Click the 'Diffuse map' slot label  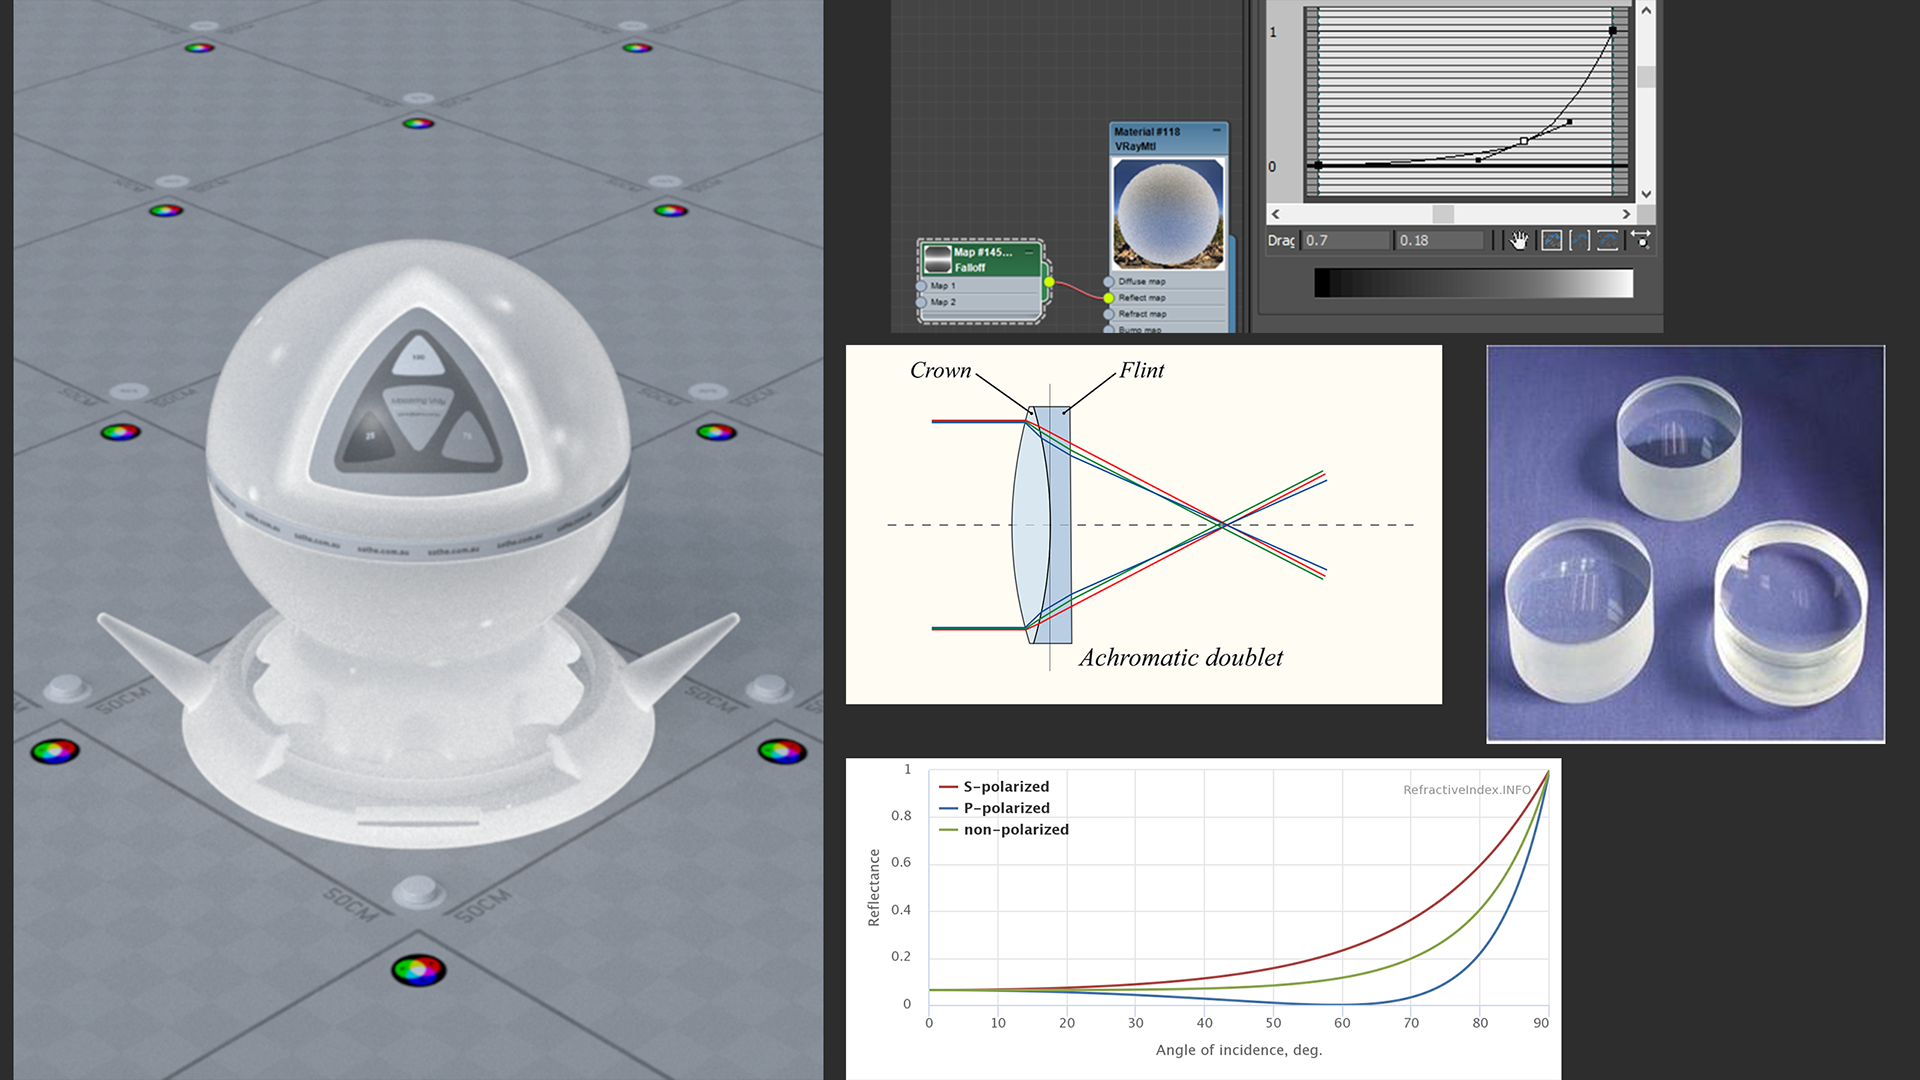click(x=1142, y=281)
